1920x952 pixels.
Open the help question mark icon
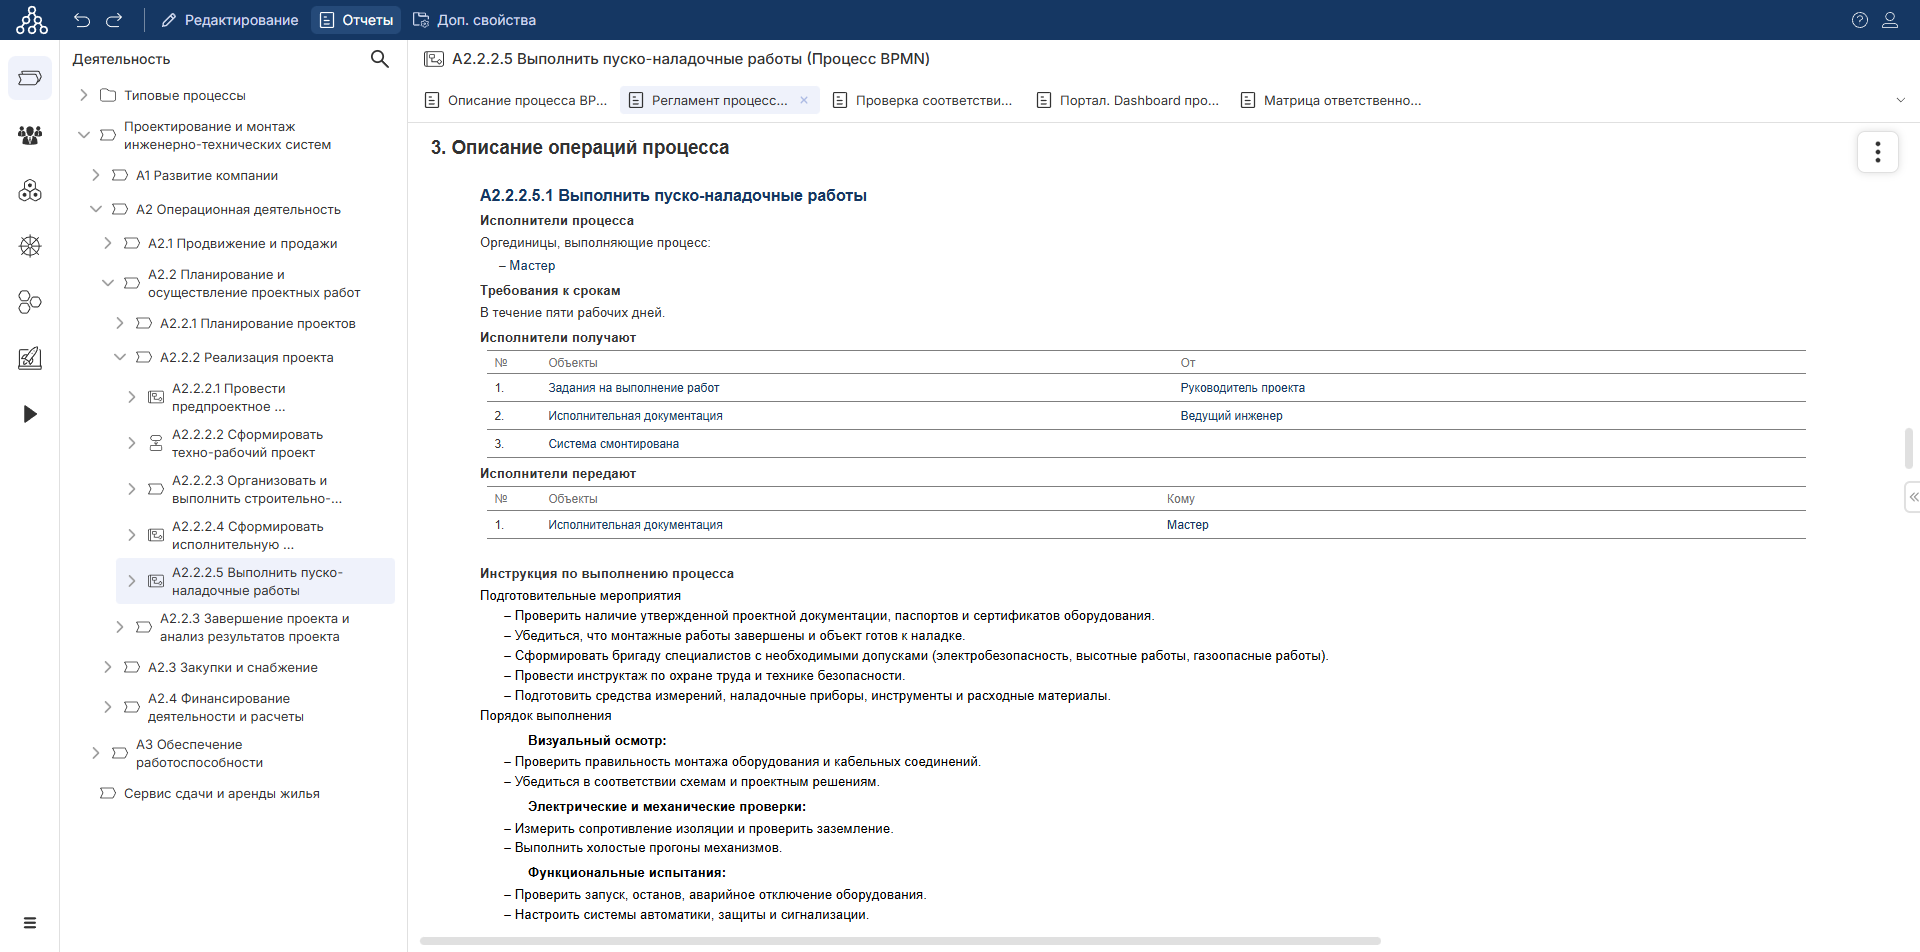click(x=1859, y=20)
